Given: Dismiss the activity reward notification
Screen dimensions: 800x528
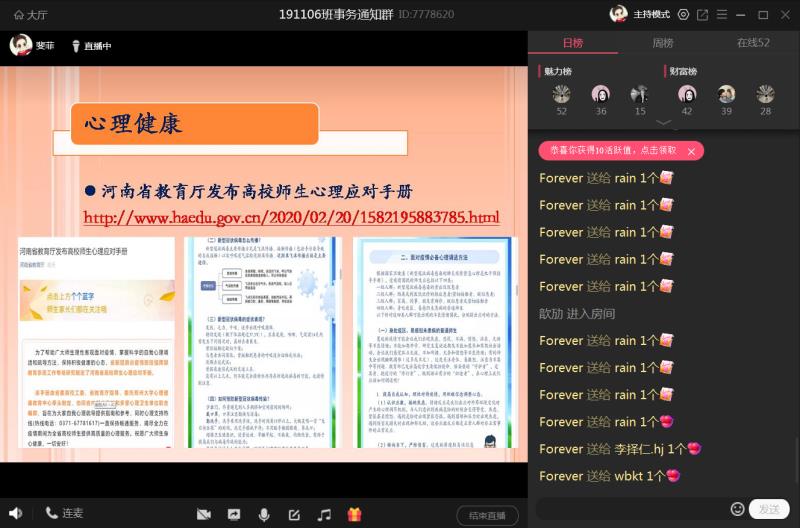Looking at the screenshot, I should [x=690, y=150].
